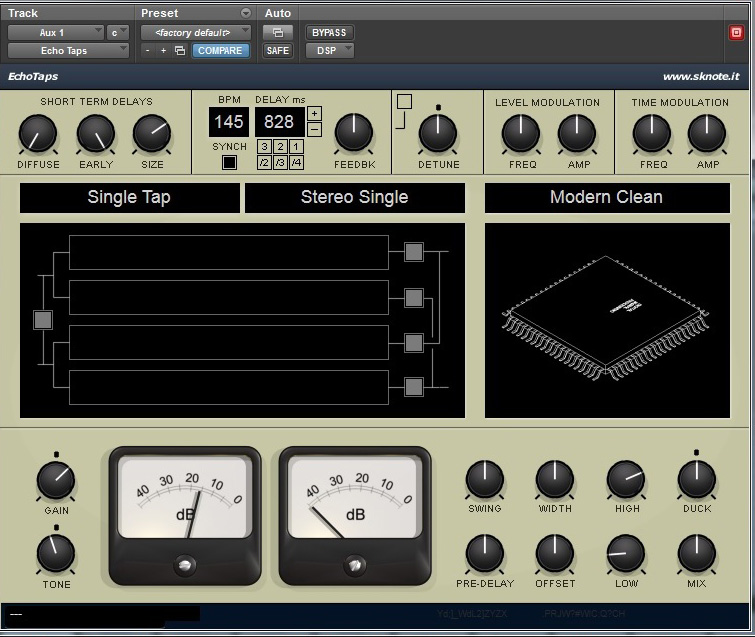Increase delay time with the plus stepper
This screenshot has height=637, width=755.
pyautogui.click(x=314, y=113)
